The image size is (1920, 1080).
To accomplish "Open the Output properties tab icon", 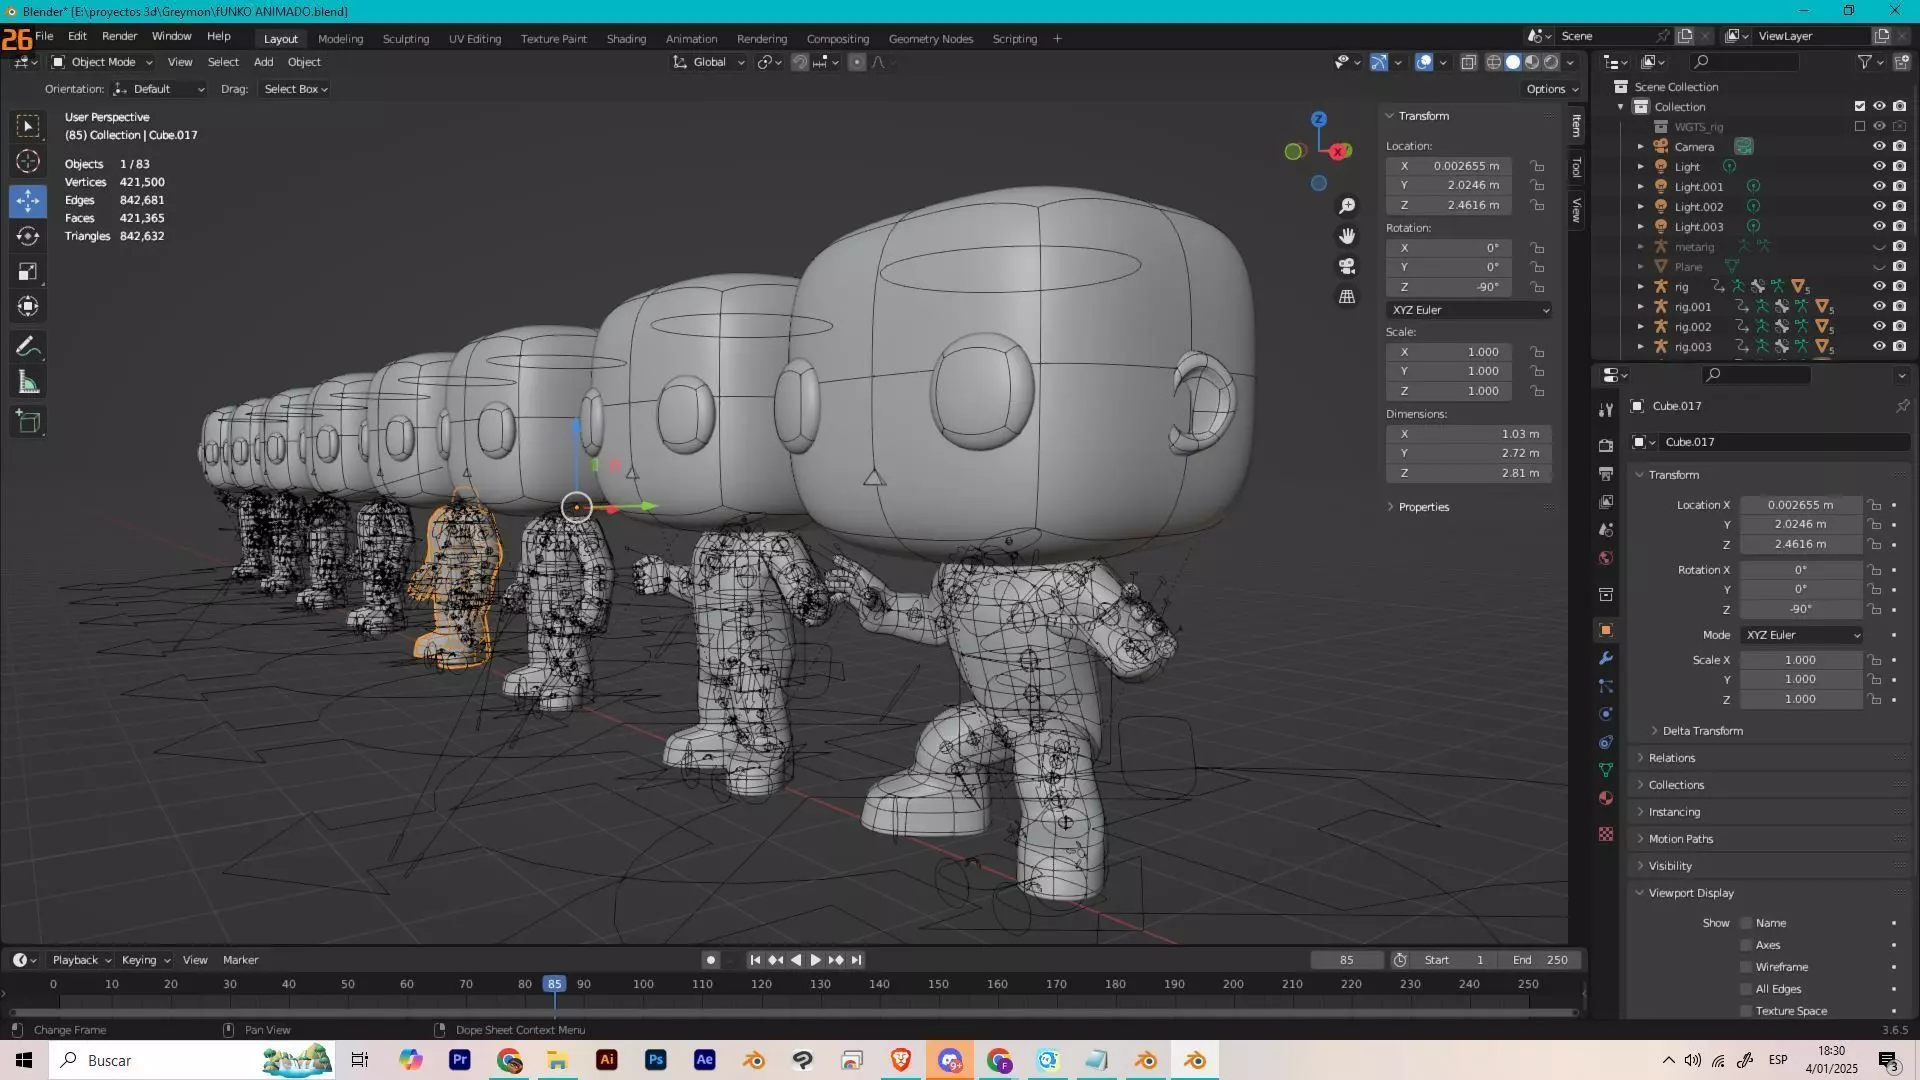I will [1606, 473].
